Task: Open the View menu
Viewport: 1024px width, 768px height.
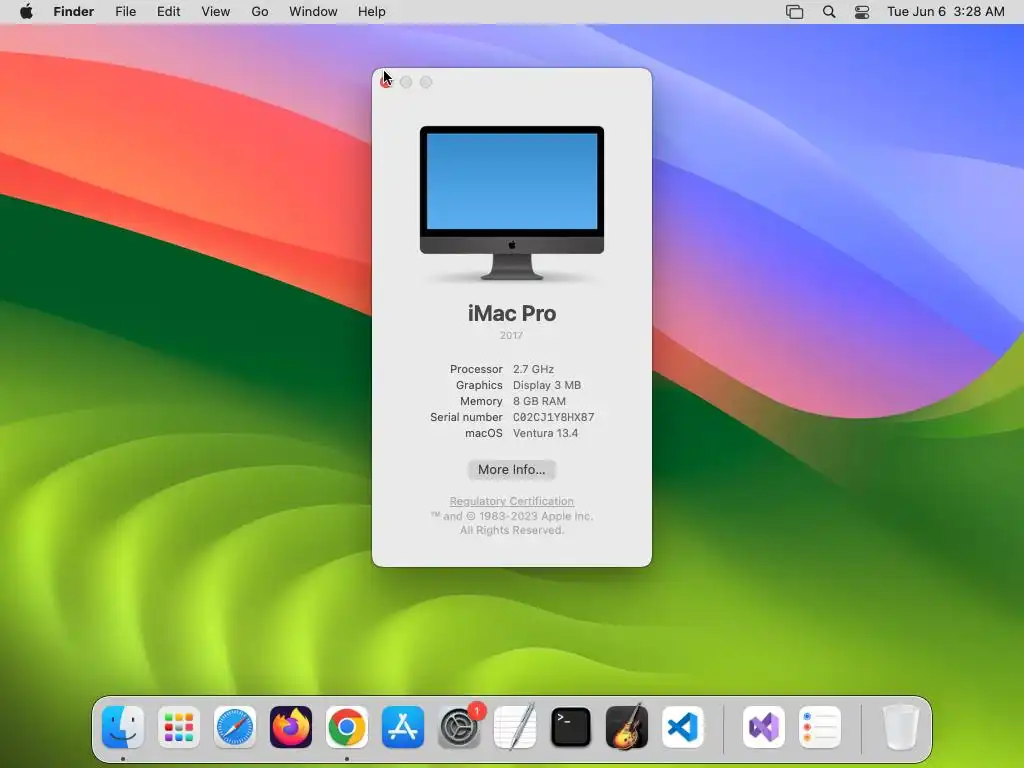Action: (x=216, y=12)
